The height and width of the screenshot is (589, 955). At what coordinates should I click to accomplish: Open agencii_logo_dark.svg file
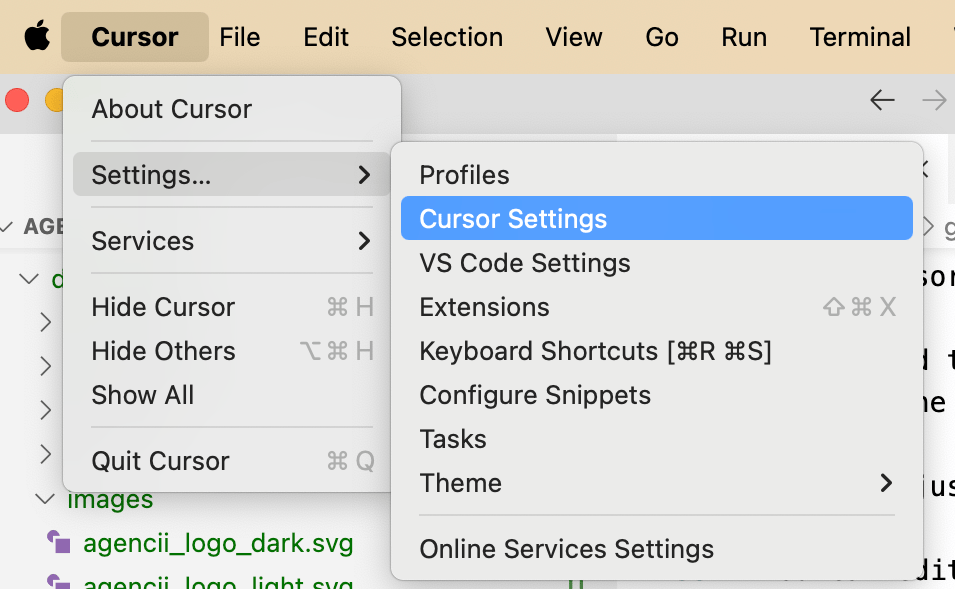pos(218,543)
